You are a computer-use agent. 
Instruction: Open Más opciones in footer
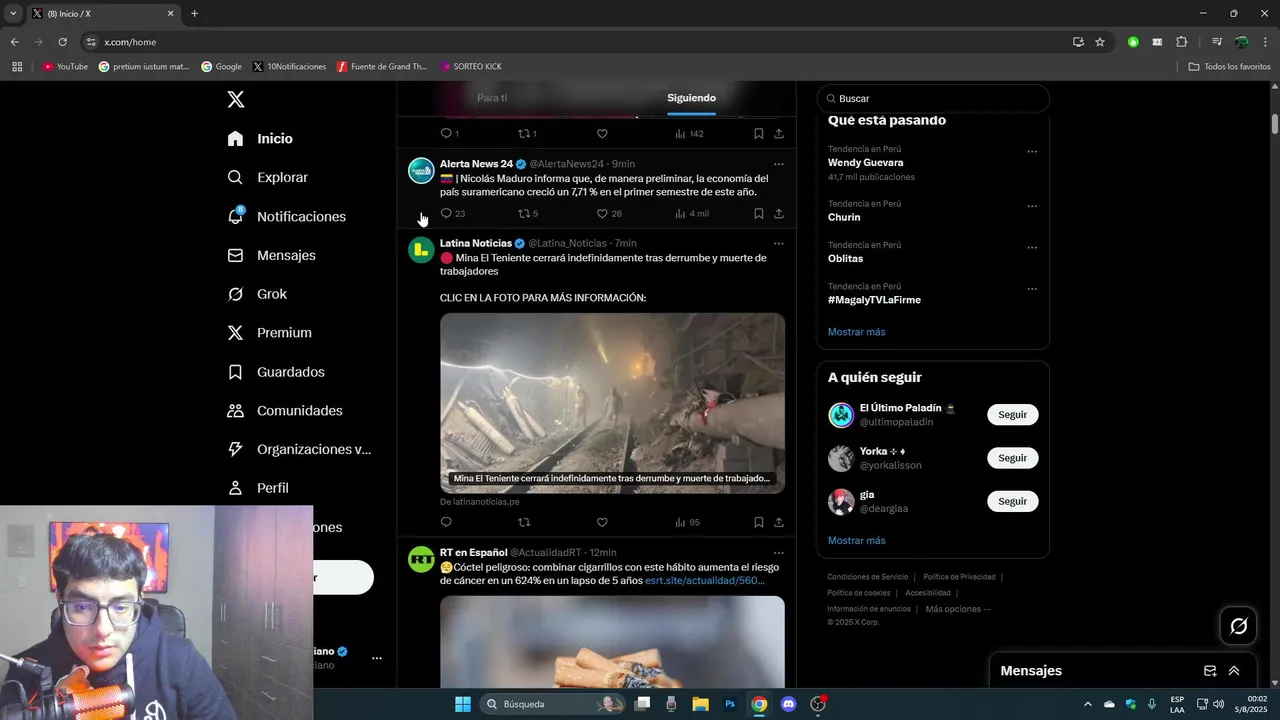click(x=958, y=609)
